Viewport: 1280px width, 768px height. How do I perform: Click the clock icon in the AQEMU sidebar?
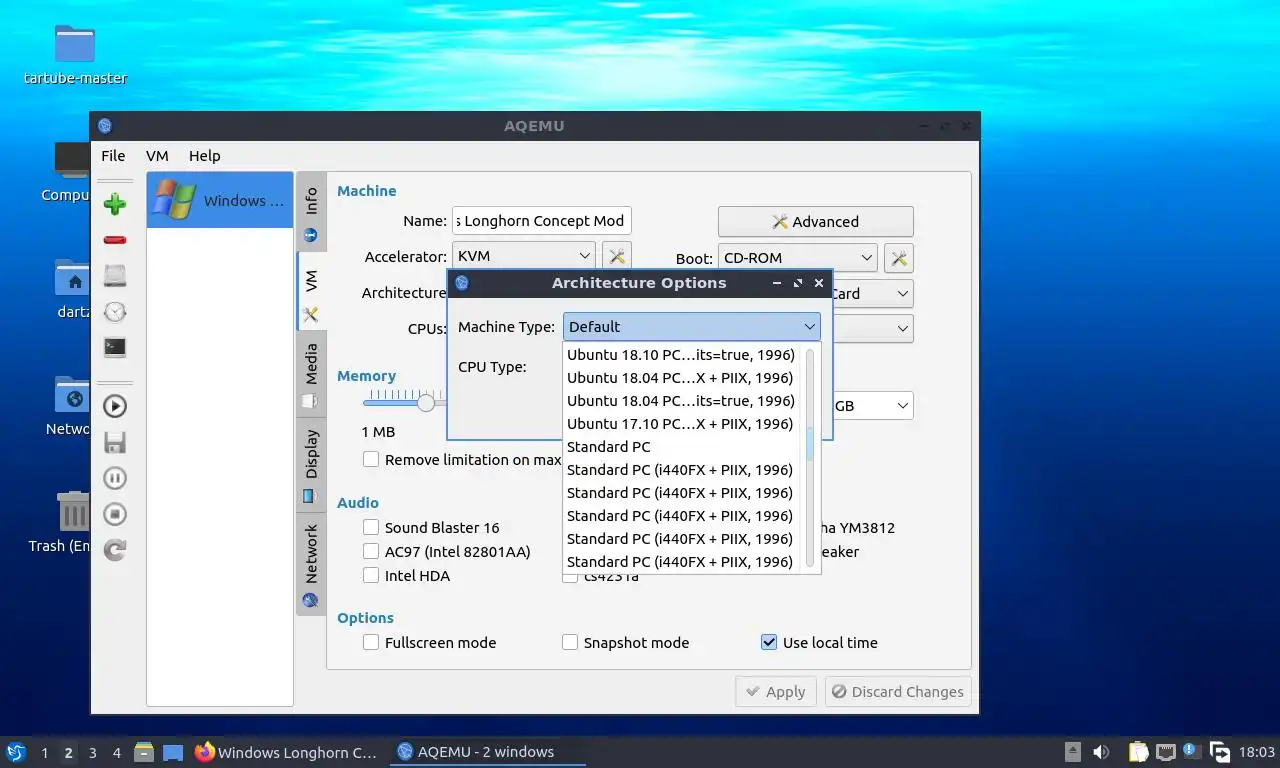click(115, 312)
